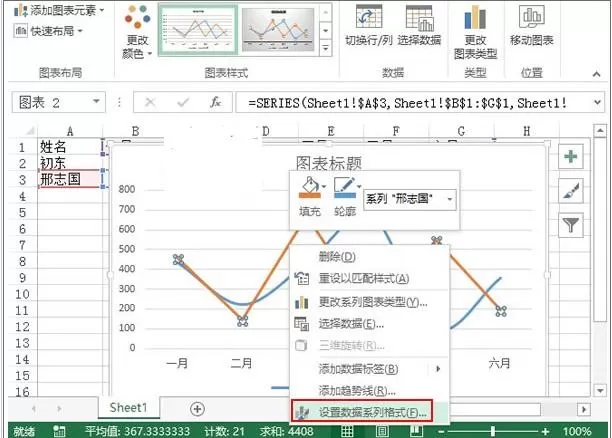Viewport: 612px width, 438px height.
Task: Switch to Normal view icon in status bar
Action: [x=347, y=431]
